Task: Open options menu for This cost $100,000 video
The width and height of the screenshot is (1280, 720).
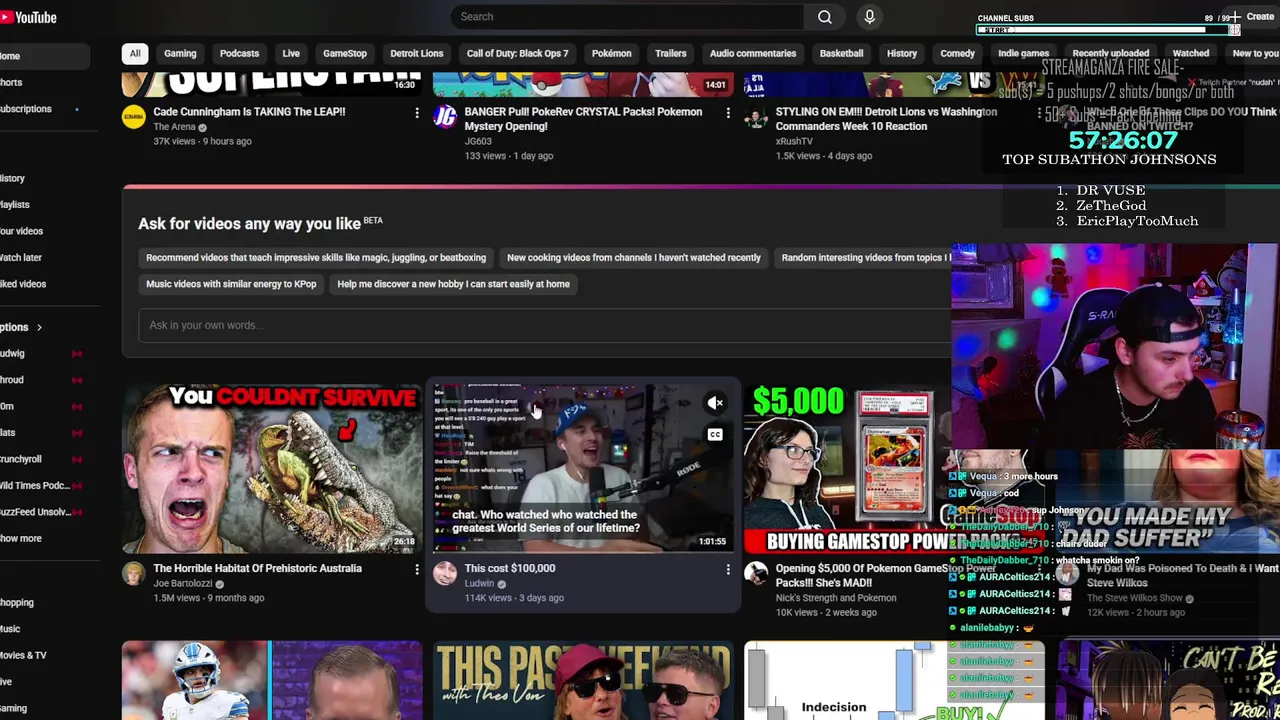Action: 728,569
